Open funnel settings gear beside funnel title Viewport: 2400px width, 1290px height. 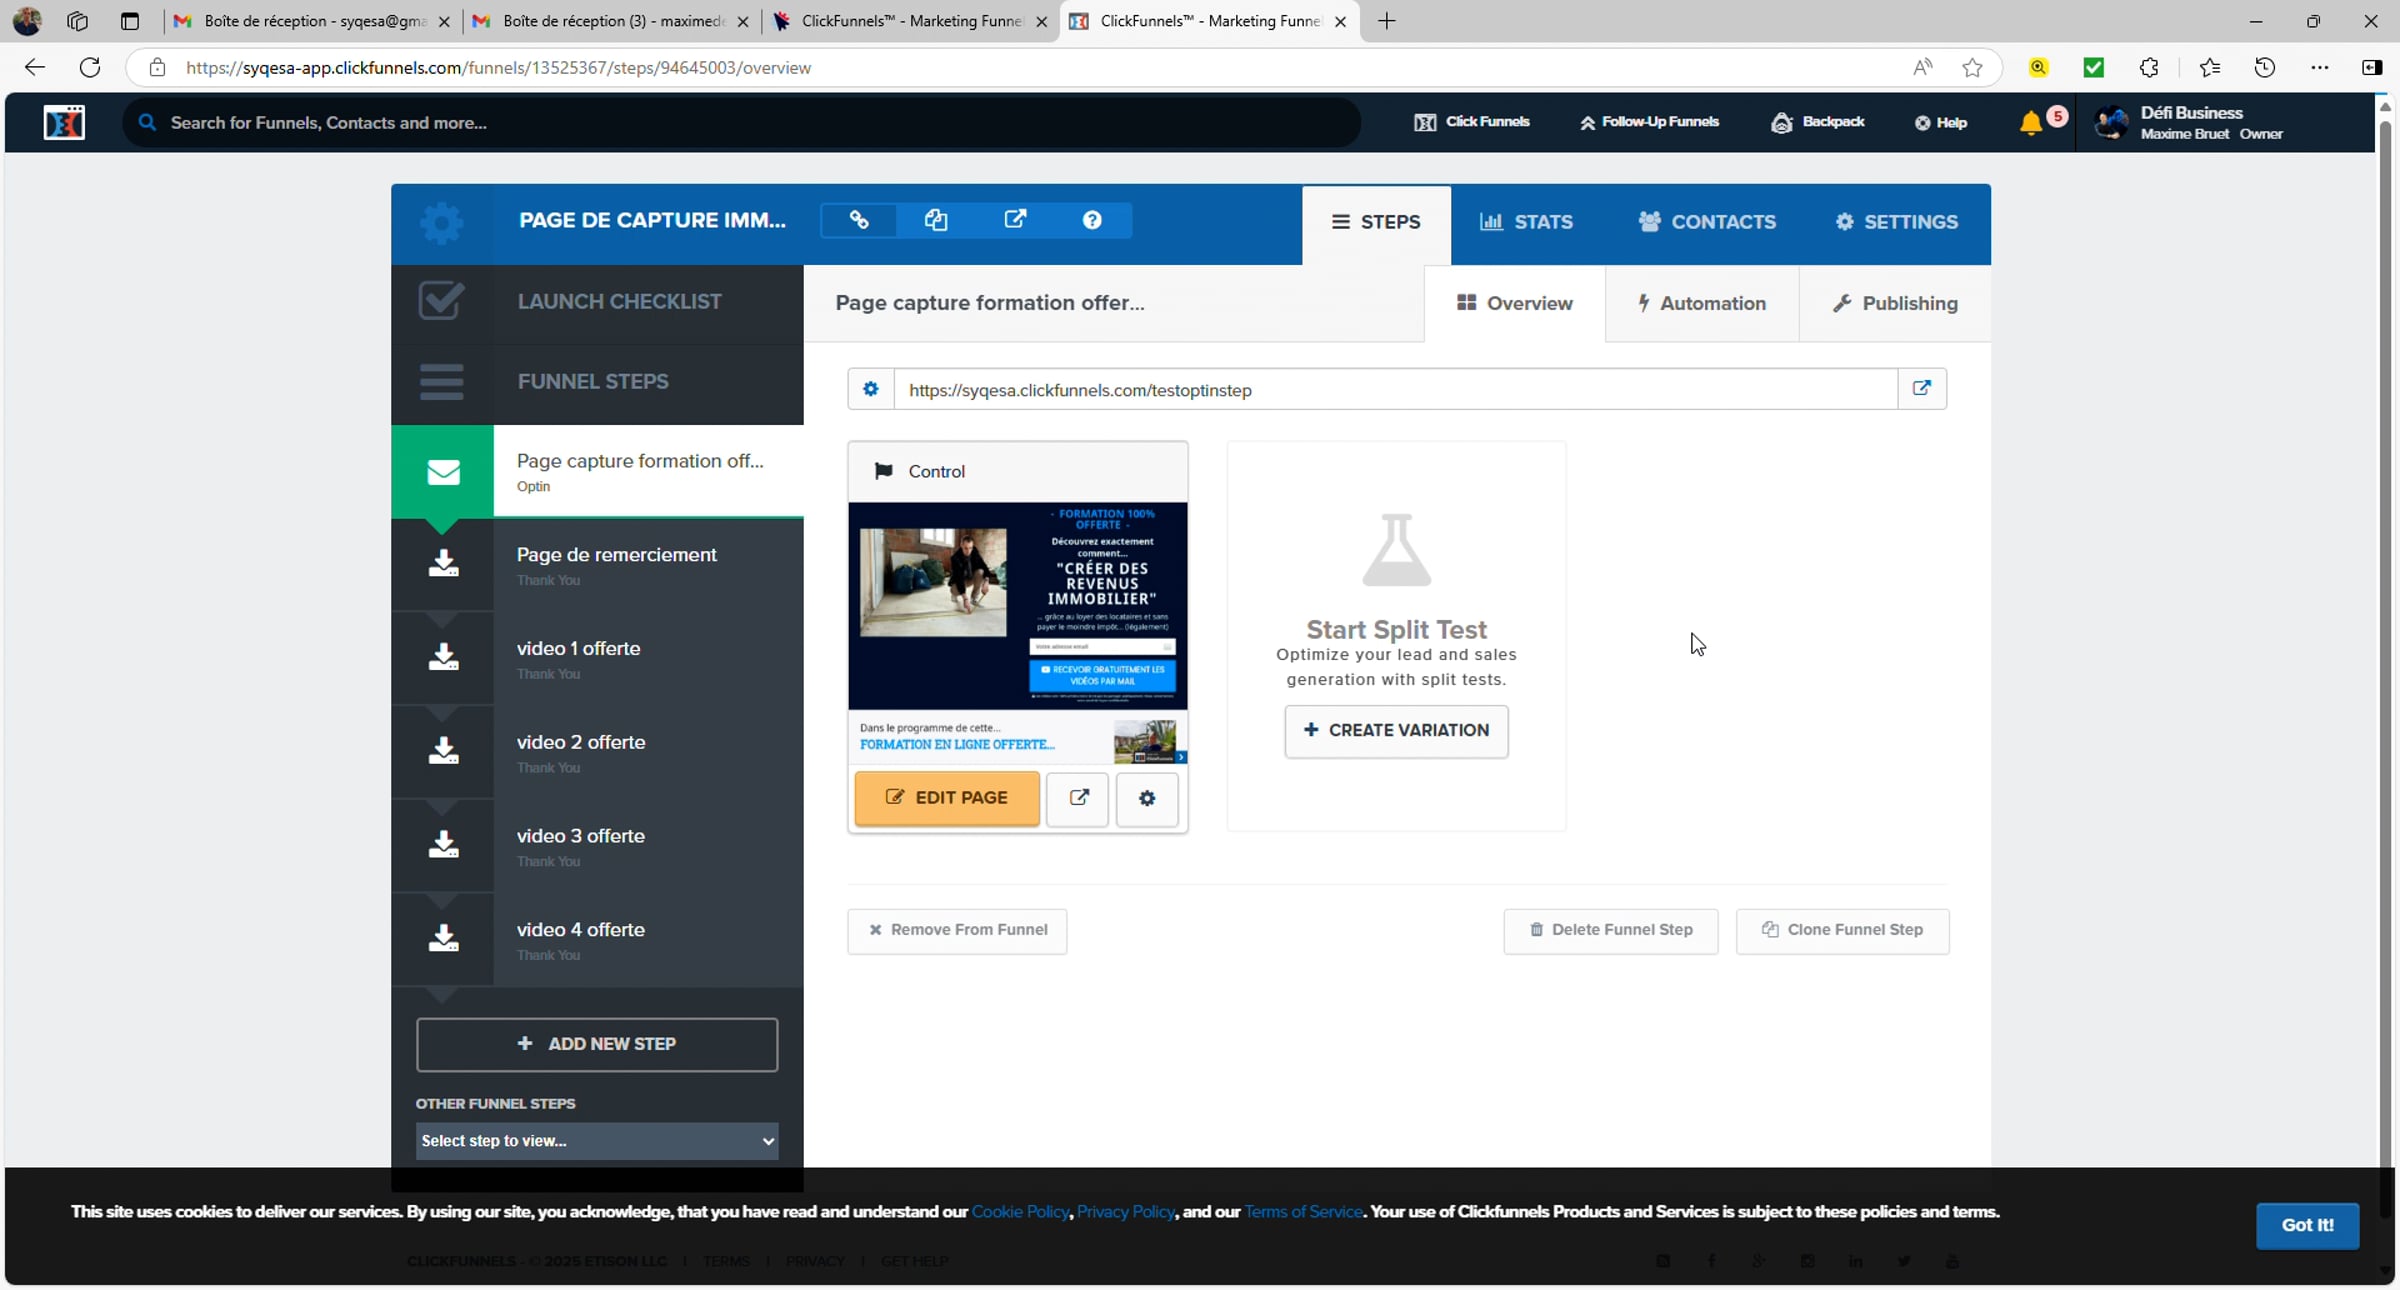[x=441, y=222]
